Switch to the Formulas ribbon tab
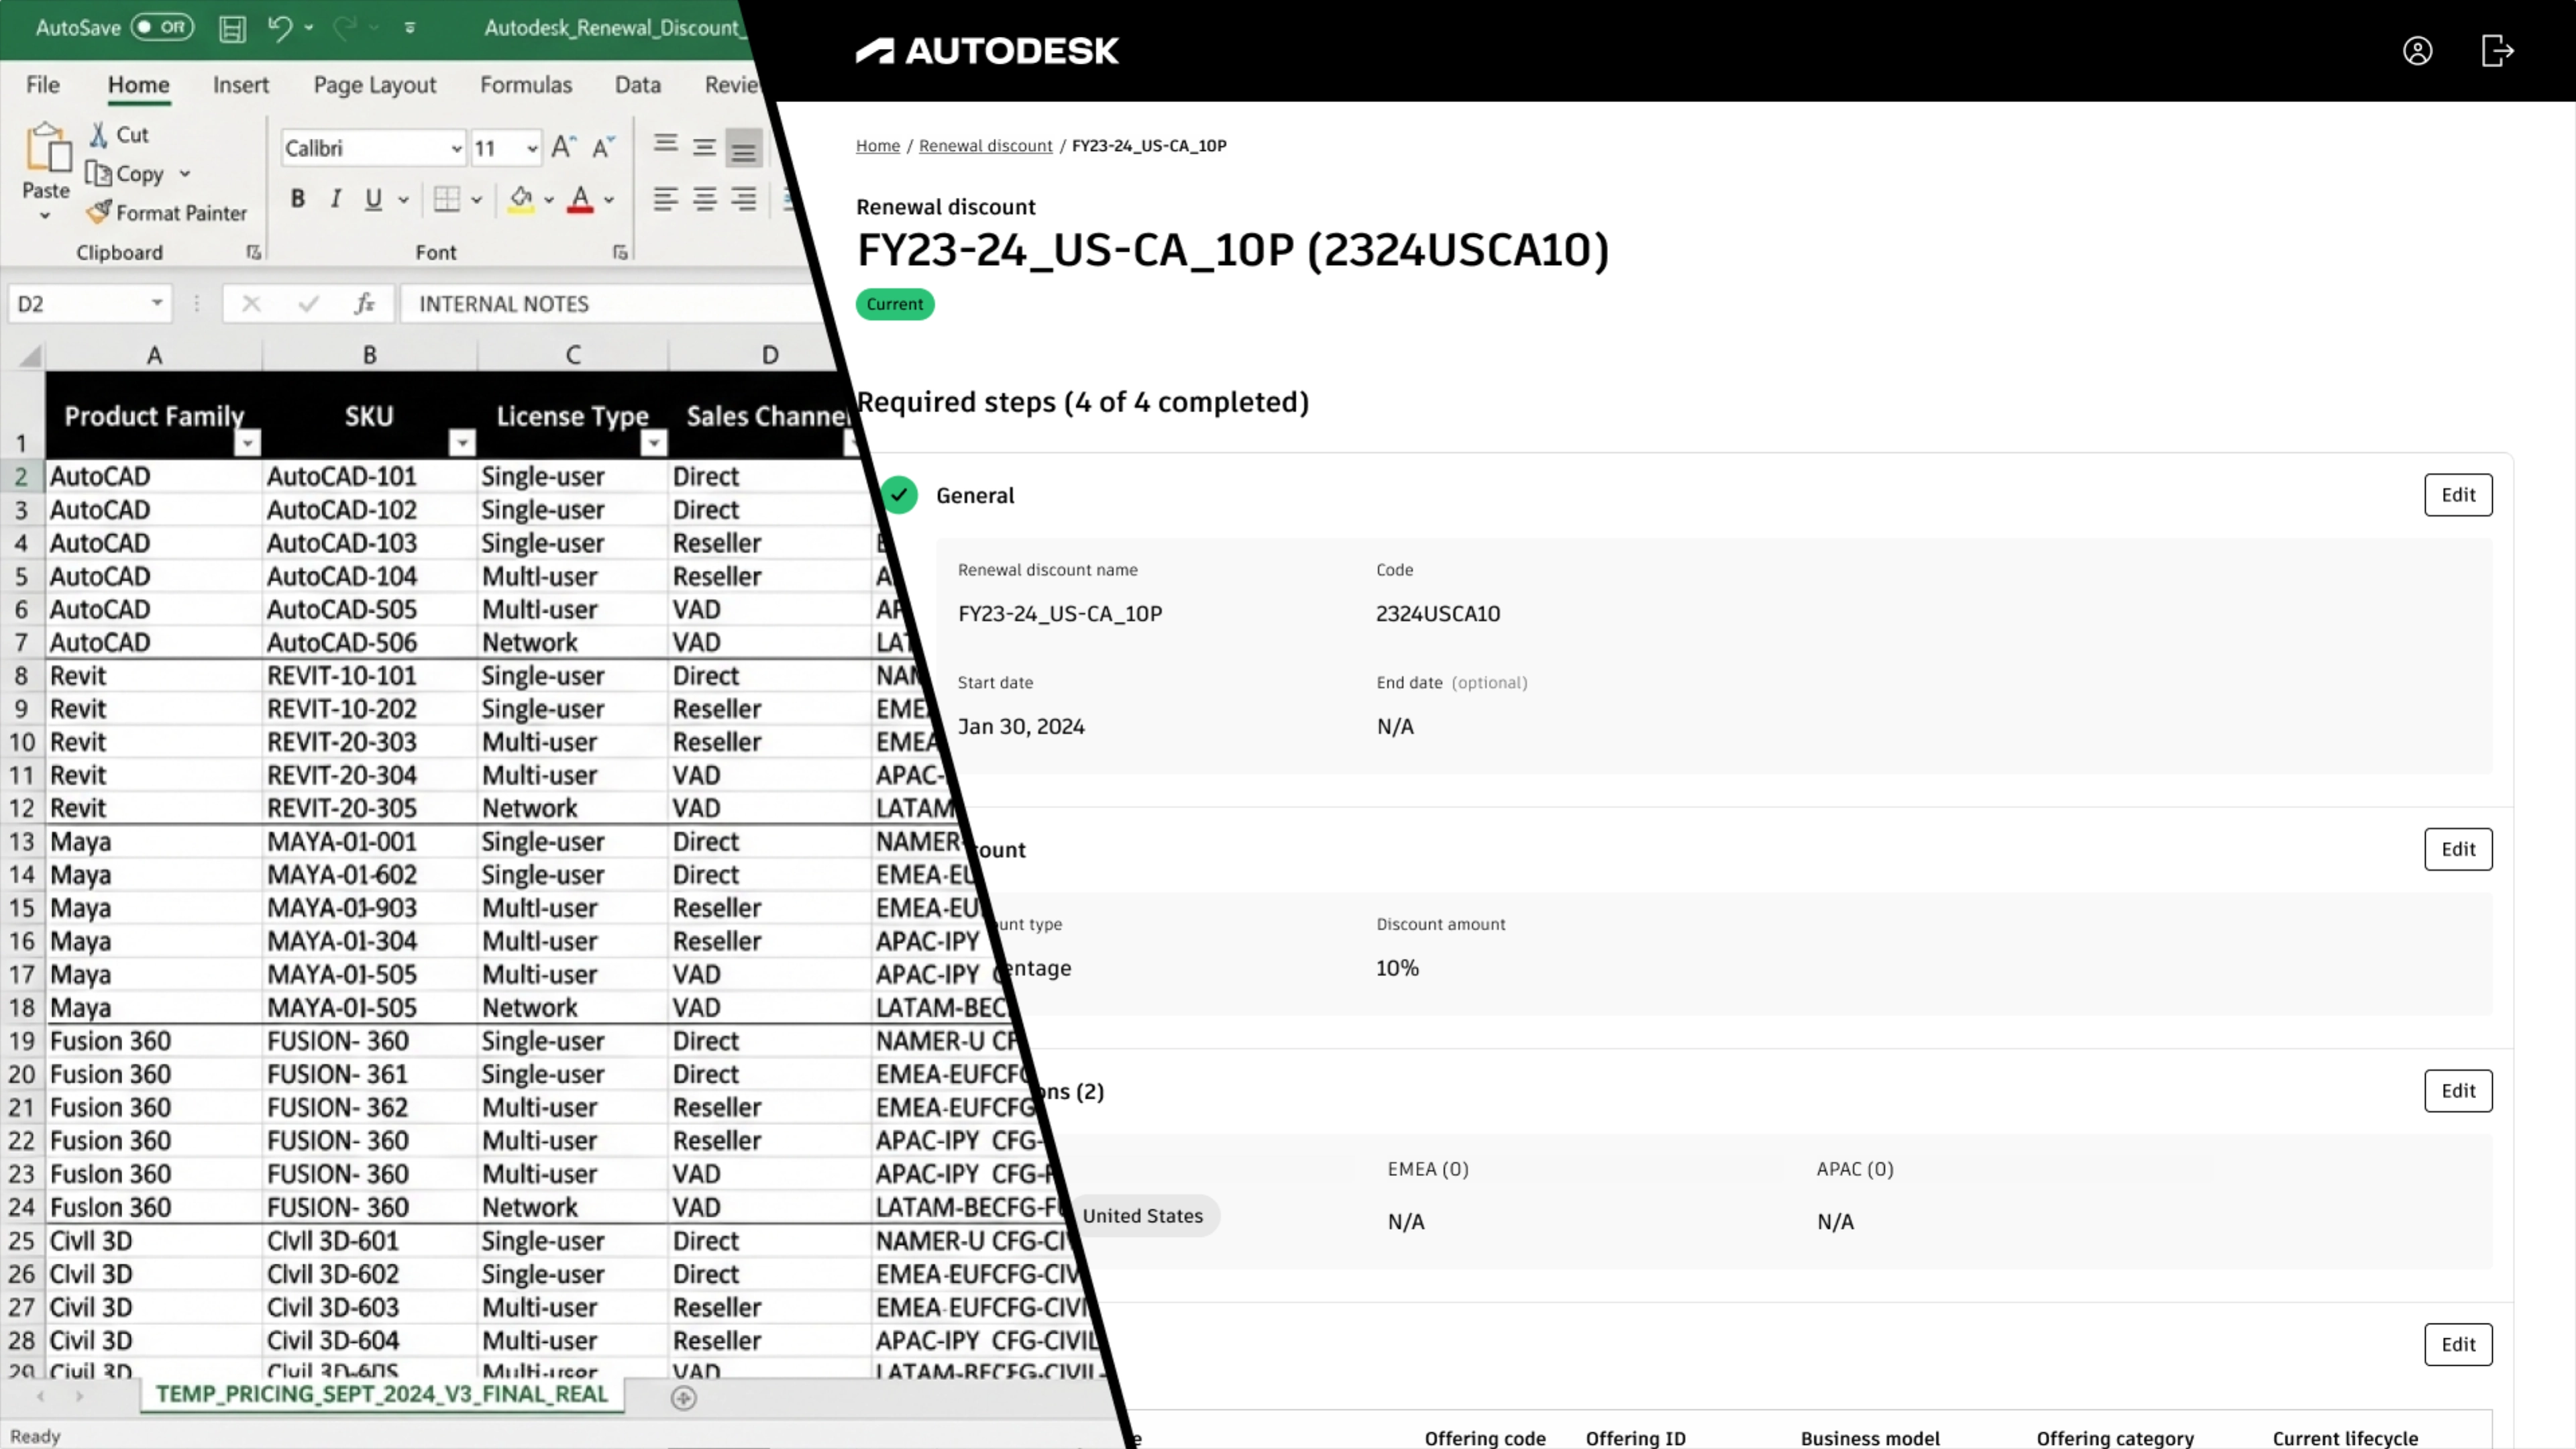 coord(525,85)
